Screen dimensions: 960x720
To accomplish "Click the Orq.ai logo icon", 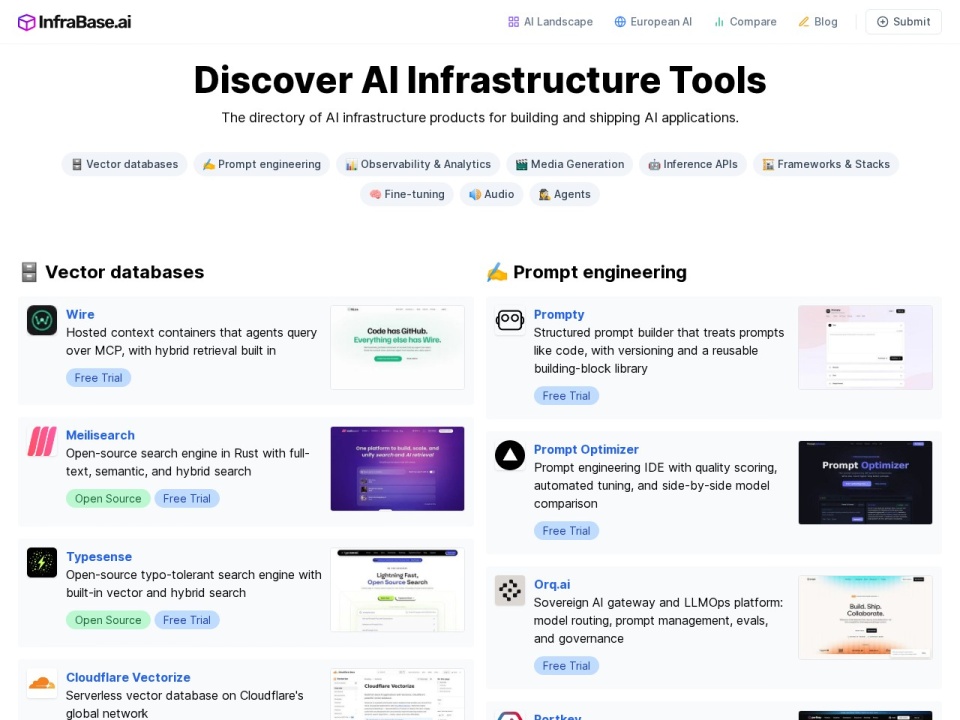I will point(510,590).
